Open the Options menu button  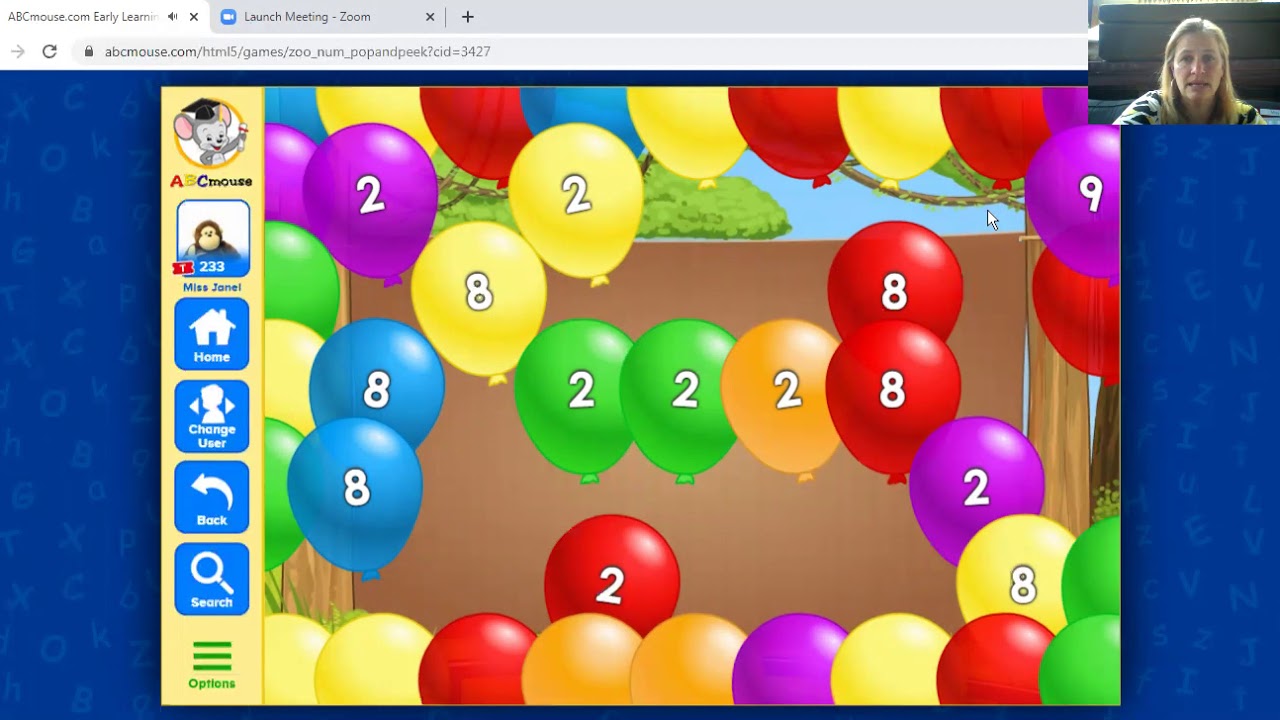(x=212, y=666)
